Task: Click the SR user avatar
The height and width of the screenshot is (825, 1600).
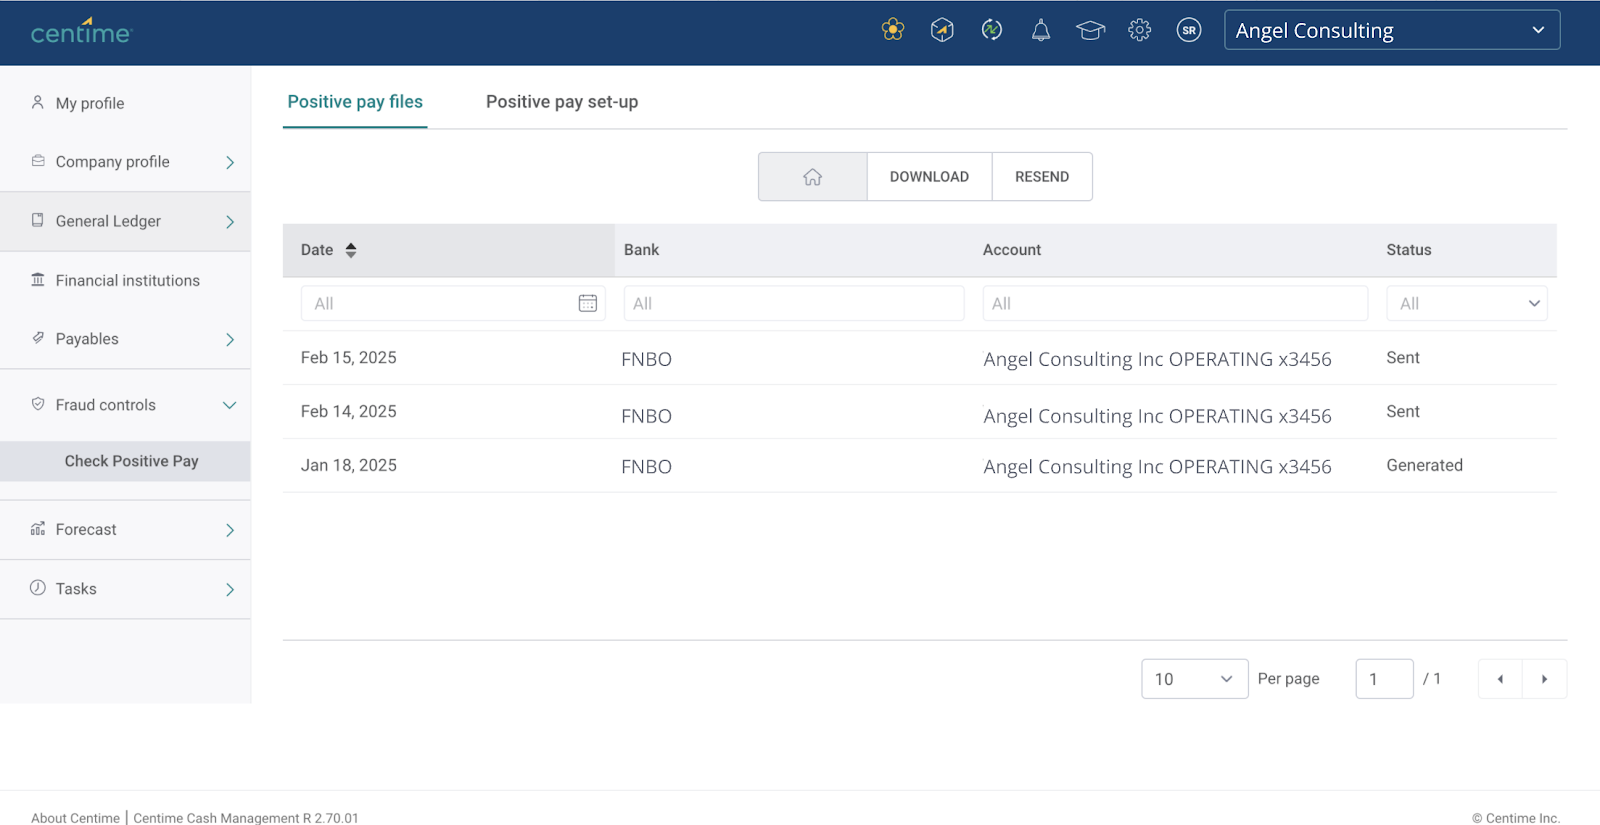Action: (x=1189, y=30)
